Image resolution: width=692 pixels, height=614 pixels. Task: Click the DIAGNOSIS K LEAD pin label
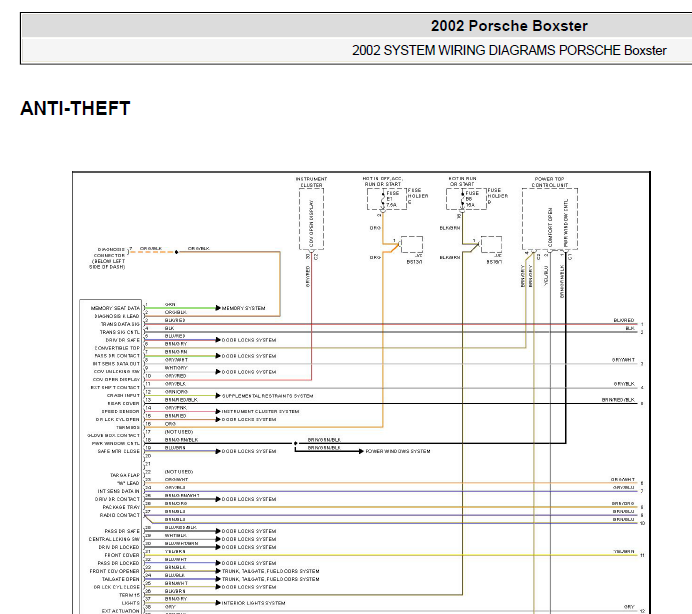coord(117,316)
